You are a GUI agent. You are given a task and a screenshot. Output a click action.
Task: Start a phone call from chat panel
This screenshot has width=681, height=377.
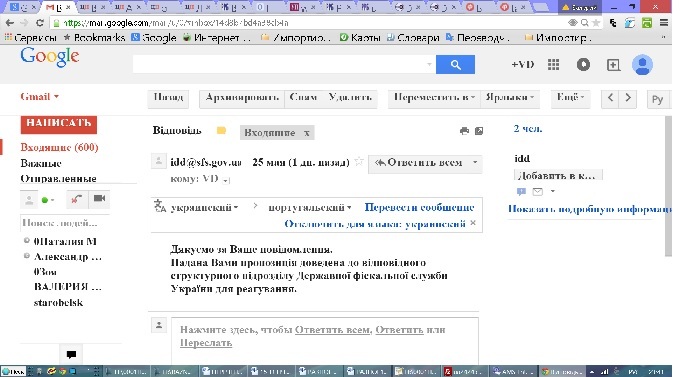click(x=77, y=199)
